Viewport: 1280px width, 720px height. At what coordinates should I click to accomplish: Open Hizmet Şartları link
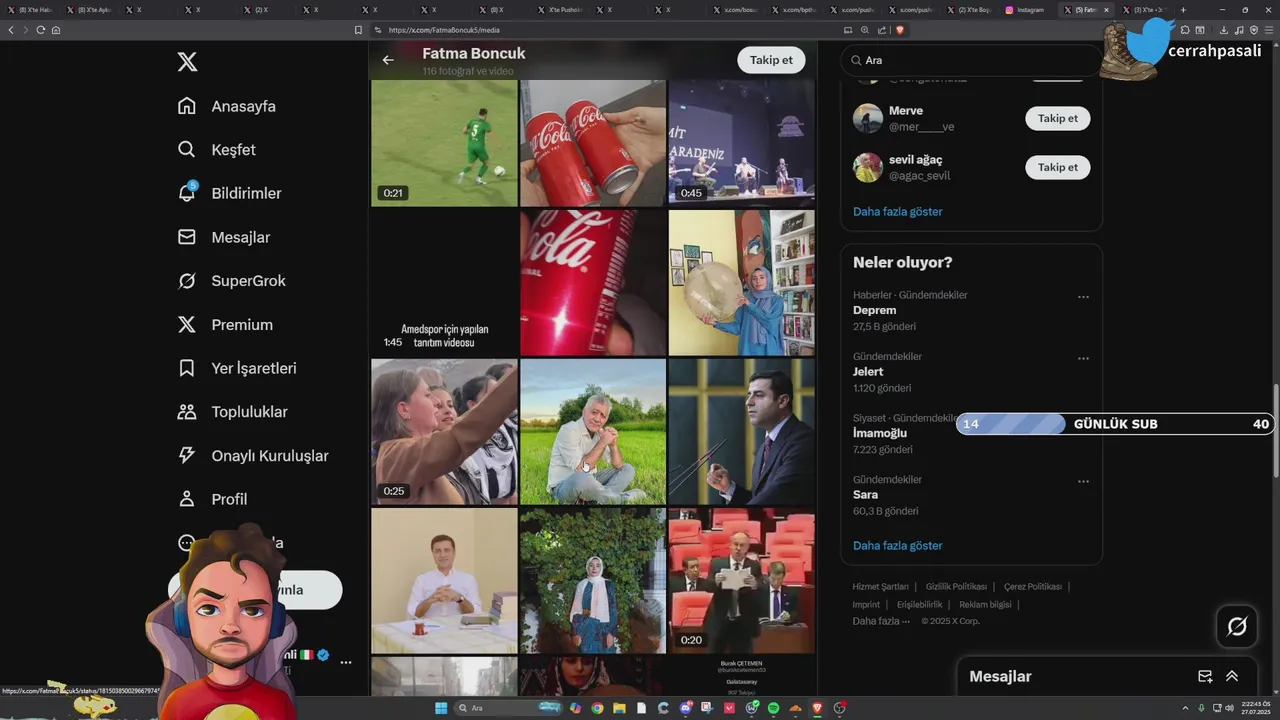coord(880,587)
